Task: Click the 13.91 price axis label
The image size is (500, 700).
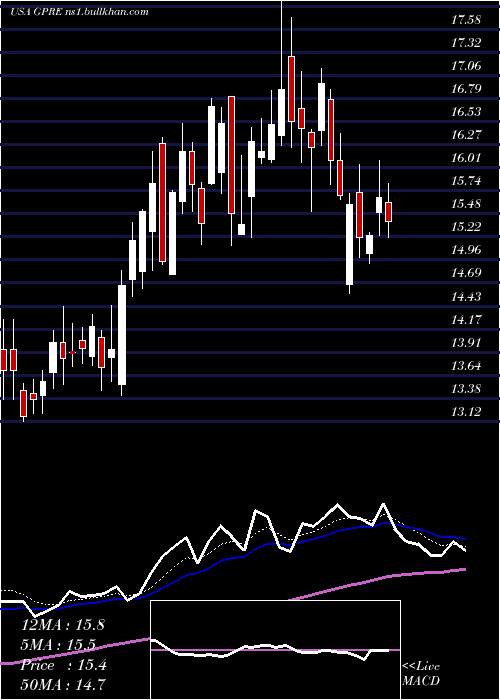Action: (x=467, y=343)
